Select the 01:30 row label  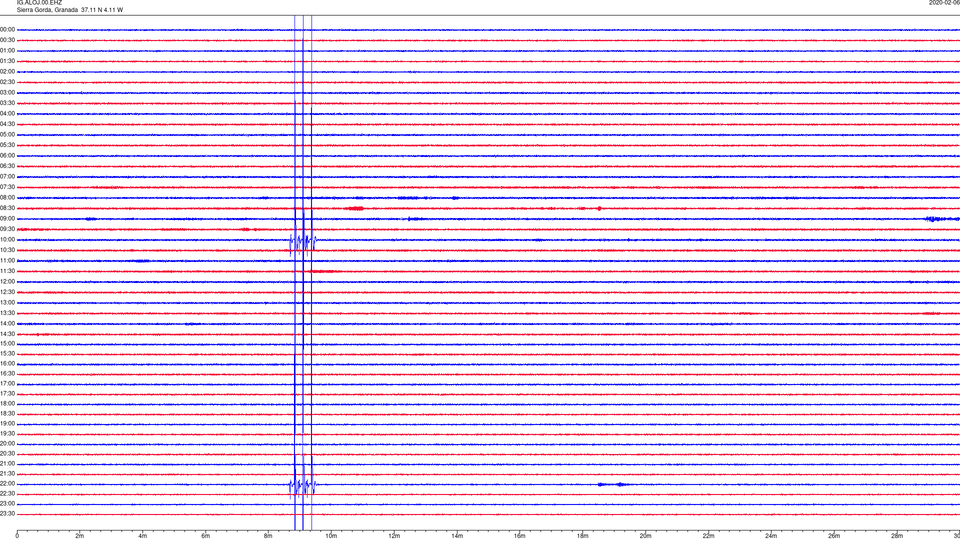[7, 61]
